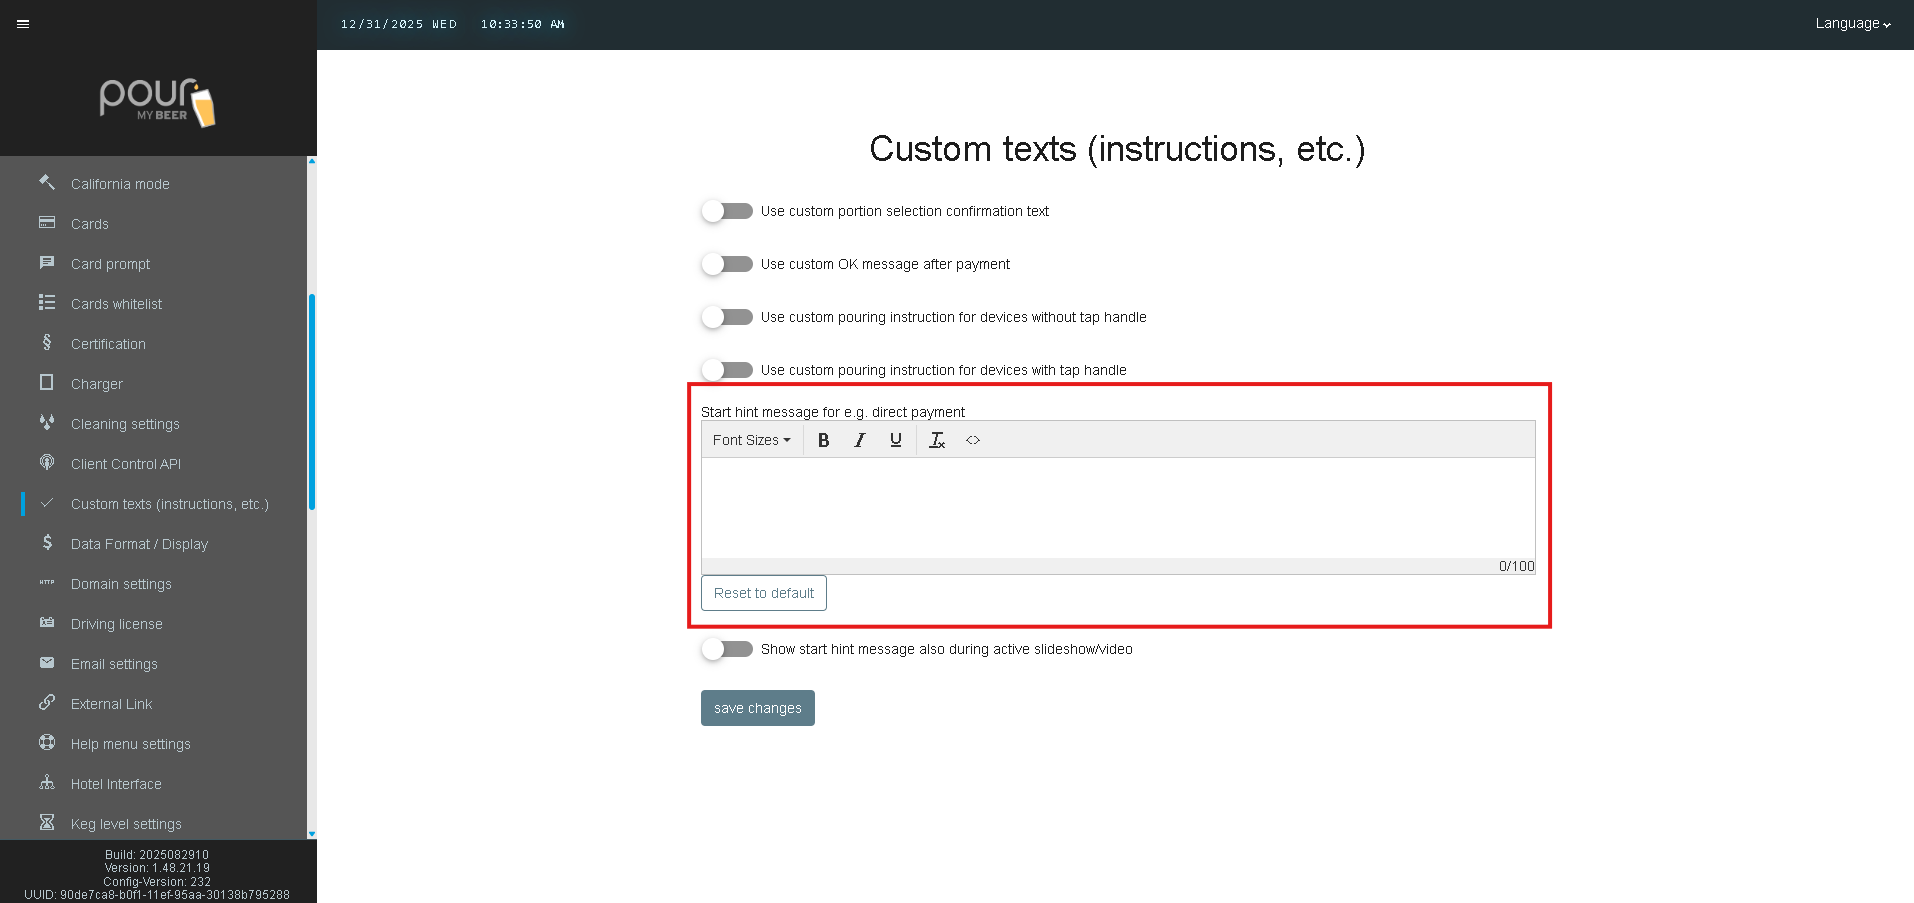
Task: Open the source code view icon
Action: coord(973,440)
